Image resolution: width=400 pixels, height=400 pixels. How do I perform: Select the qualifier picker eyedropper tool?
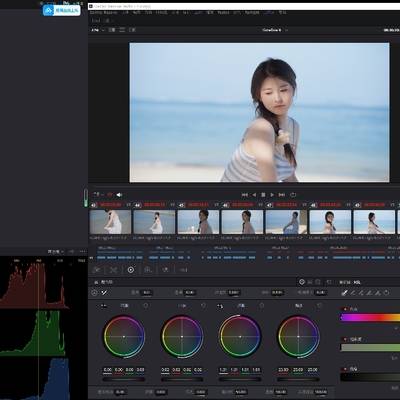pyautogui.click(x=344, y=293)
